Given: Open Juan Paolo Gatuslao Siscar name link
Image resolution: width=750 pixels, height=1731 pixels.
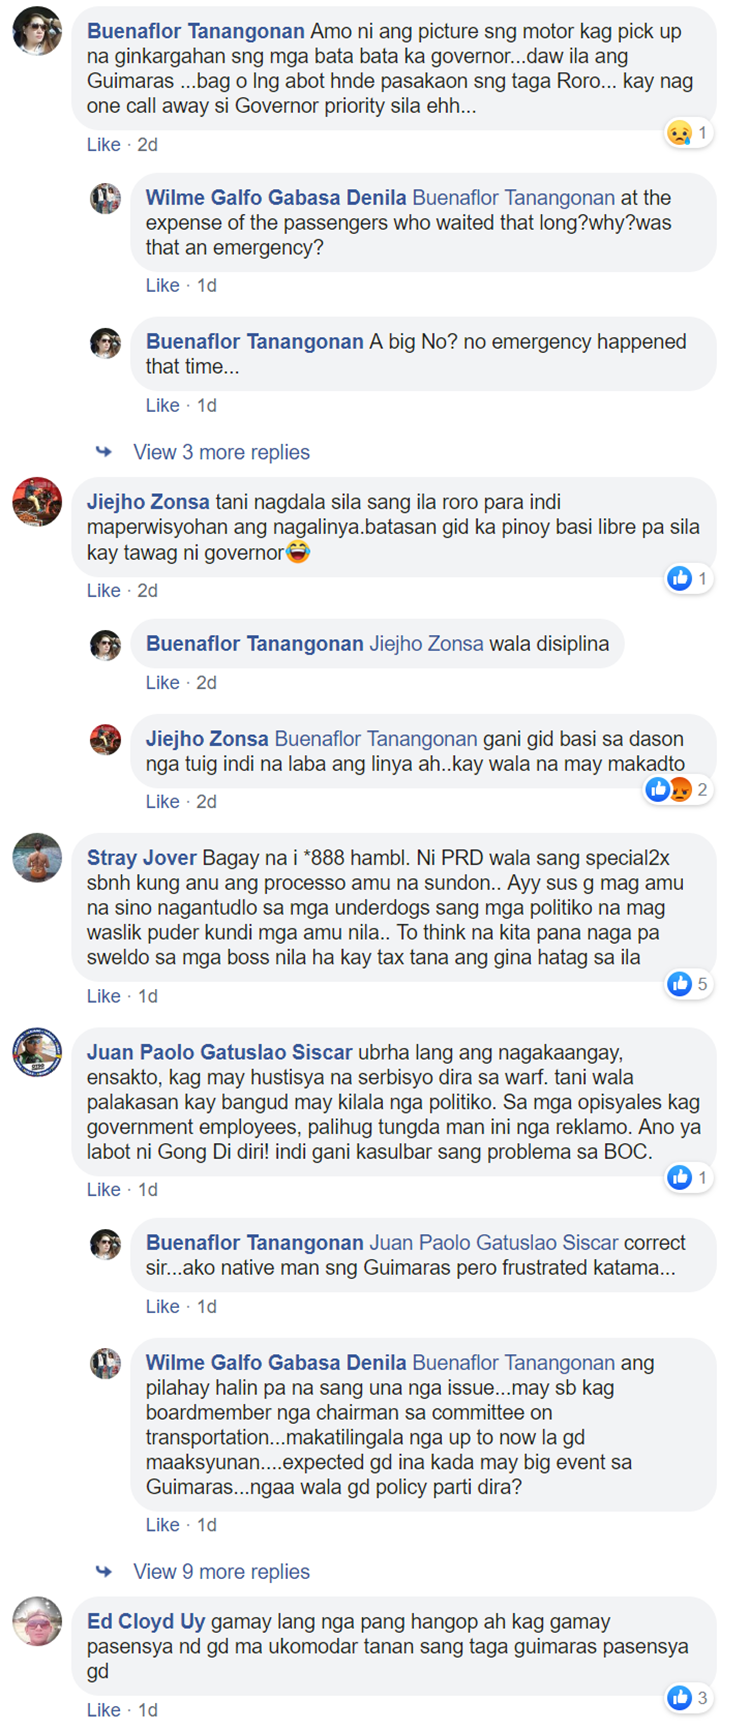Looking at the screenshot, I should tap(219, 1052).
